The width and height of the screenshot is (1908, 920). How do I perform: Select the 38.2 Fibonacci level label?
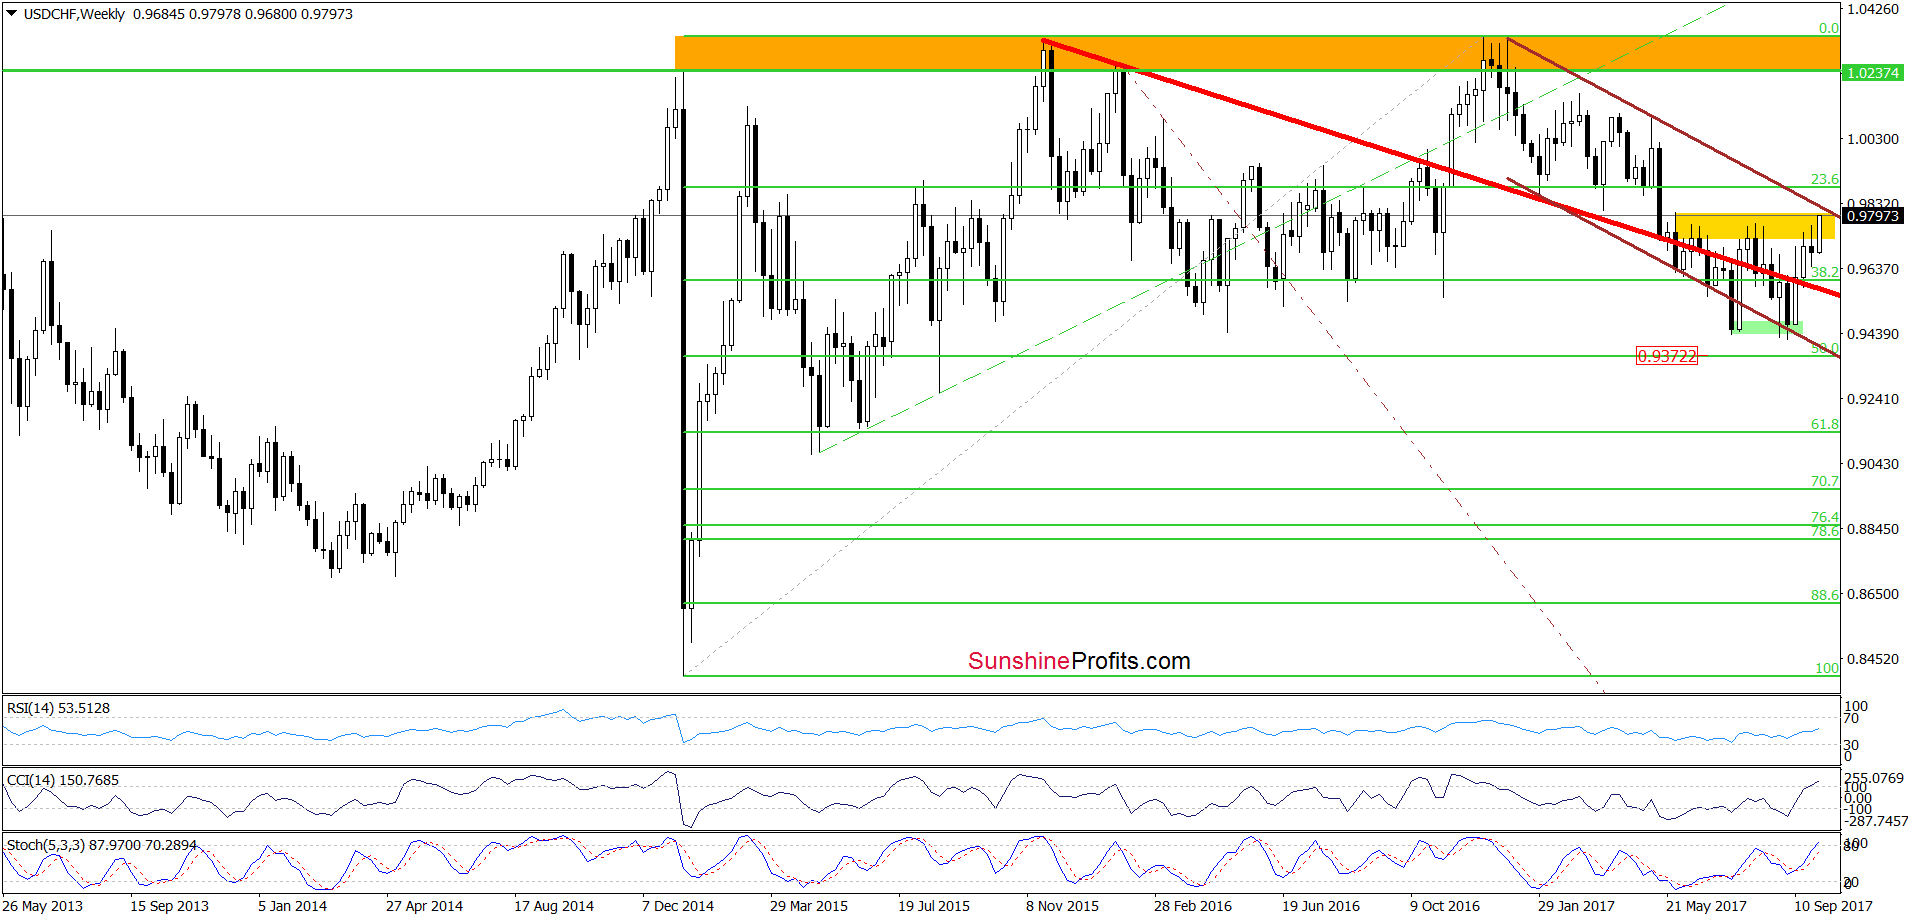point(1824,272)
